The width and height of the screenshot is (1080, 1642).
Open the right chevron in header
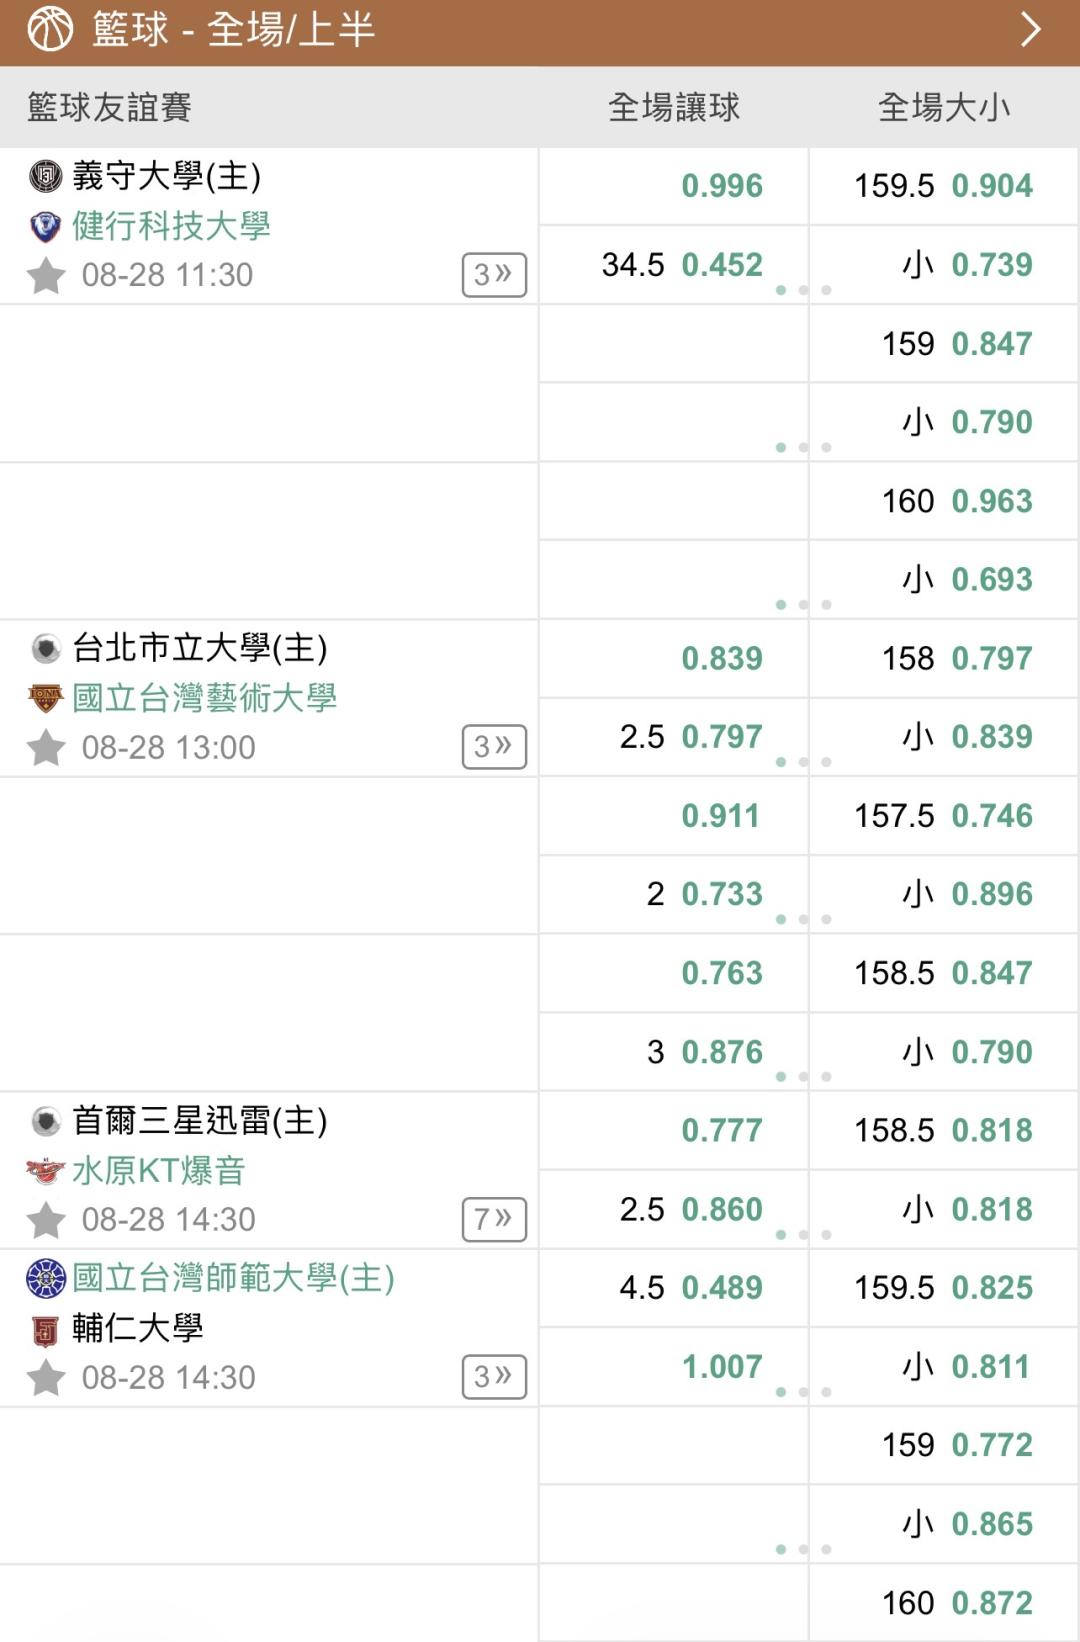pyautogui.click(x=1030, y=30)
